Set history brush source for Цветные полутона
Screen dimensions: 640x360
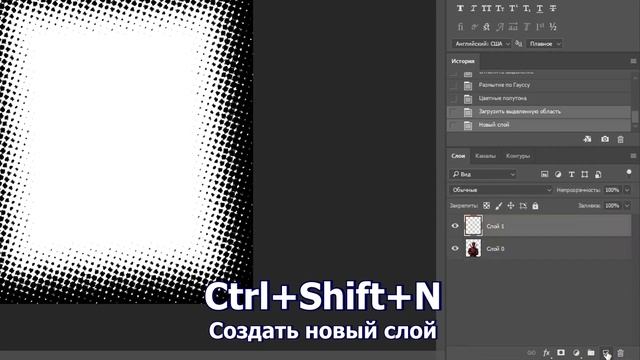pyautogui.click(x=453, y=99)
